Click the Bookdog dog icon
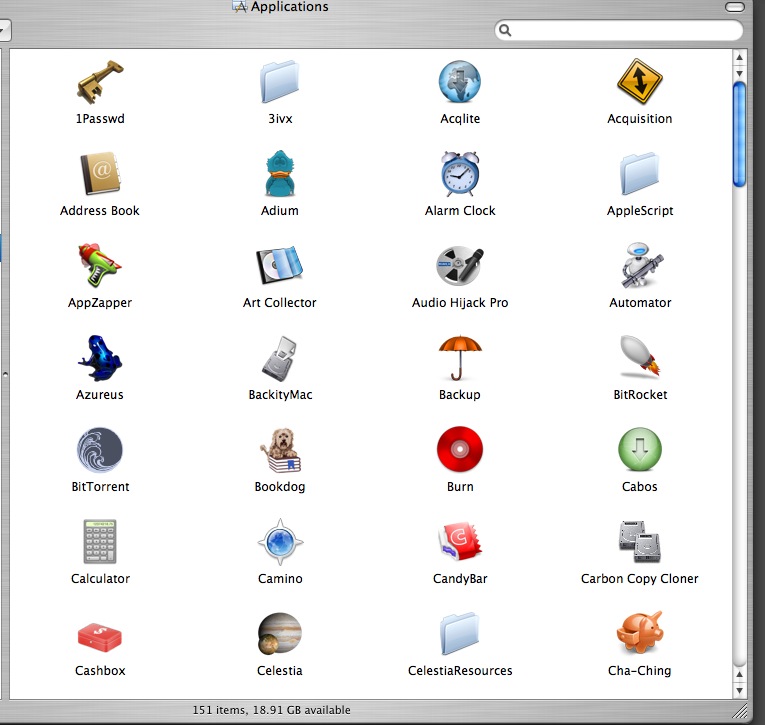Screen dimensions: 765x725 281,450
